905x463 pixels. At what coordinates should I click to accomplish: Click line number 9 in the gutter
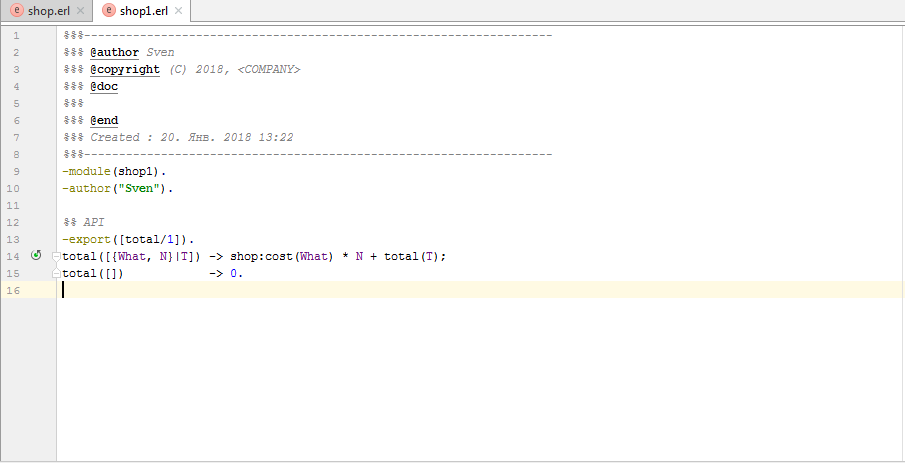click(x=16, y=171)
